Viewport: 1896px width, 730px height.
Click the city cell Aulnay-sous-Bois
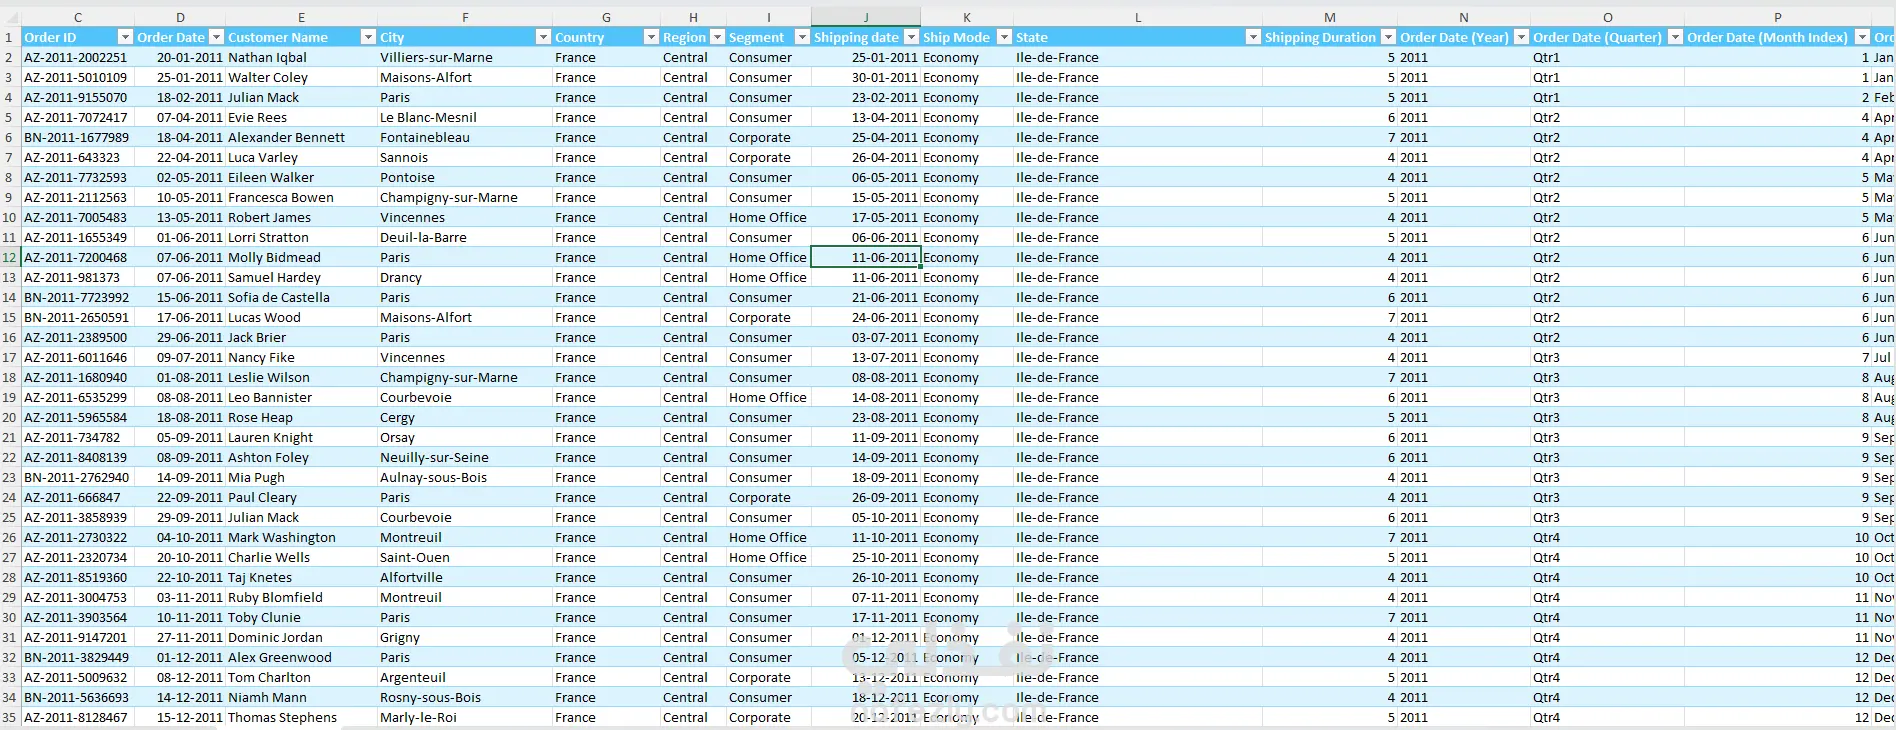click(x=465, y=477)
